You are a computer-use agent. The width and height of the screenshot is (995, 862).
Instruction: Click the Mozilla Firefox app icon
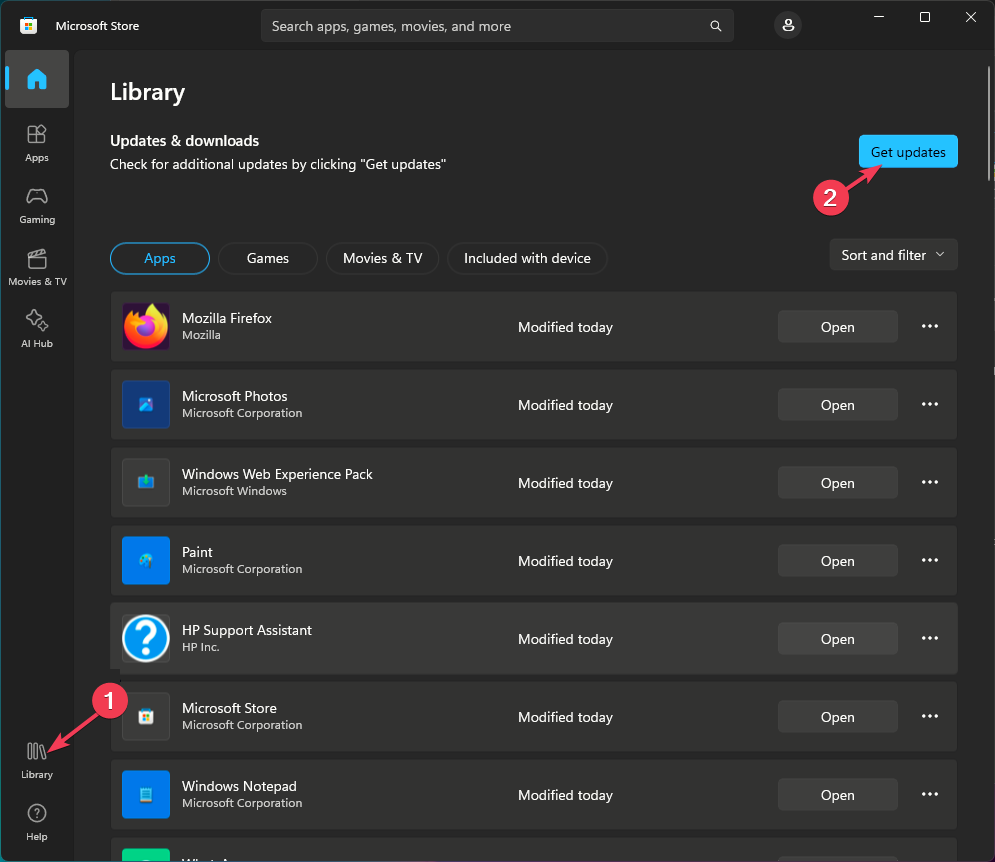[x=146, y=326]
